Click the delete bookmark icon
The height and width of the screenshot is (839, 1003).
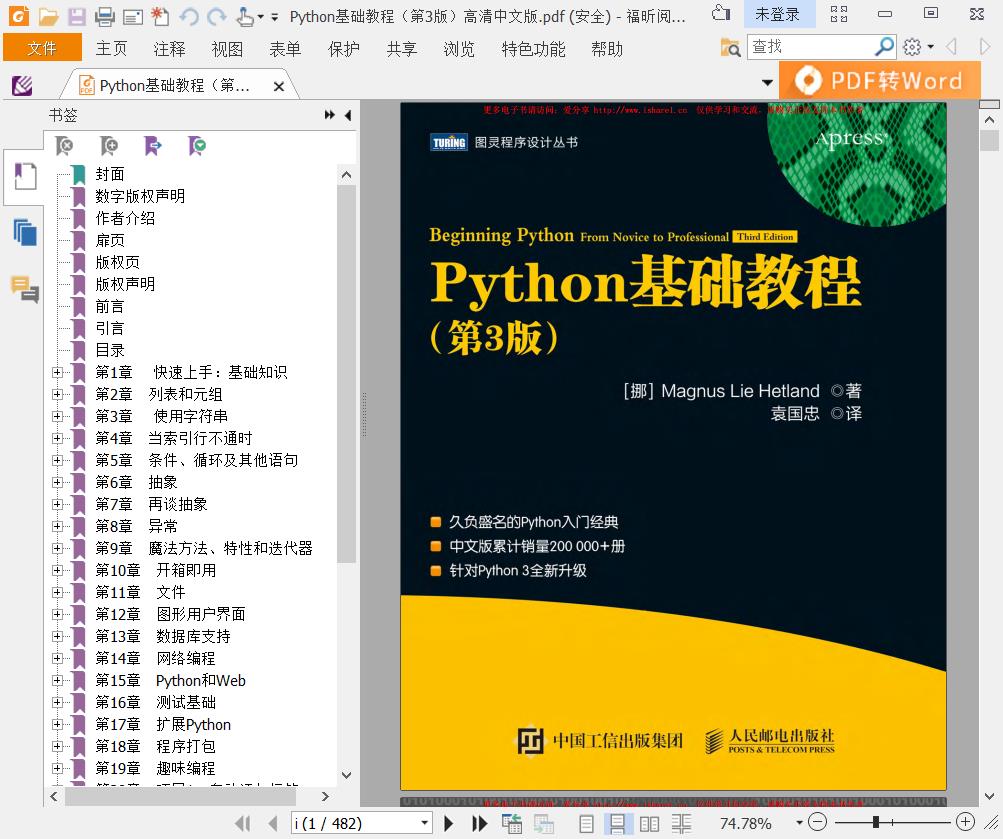64,146
